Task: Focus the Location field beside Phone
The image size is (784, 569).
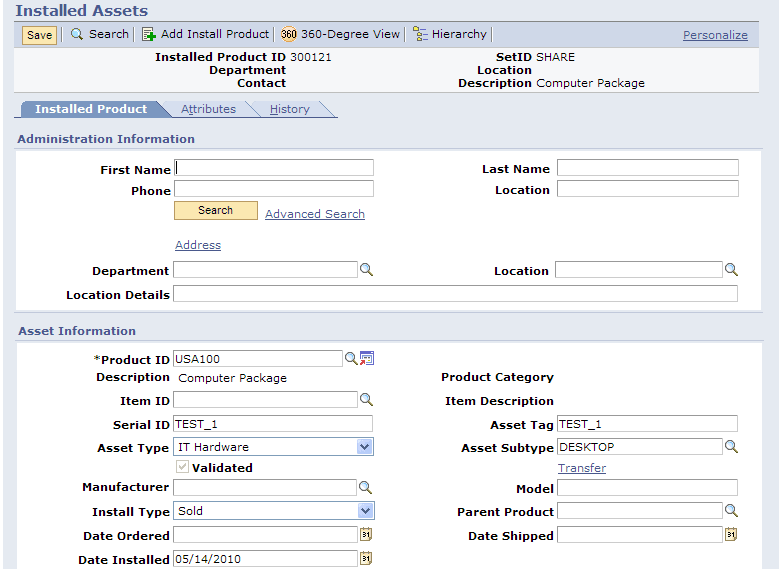Action: (x=648, y=188)
